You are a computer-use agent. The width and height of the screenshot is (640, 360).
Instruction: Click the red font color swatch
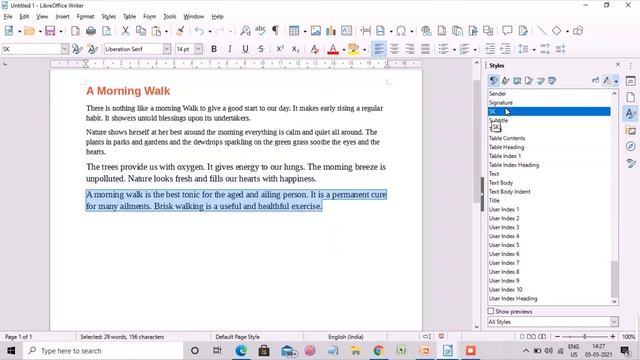333,49
